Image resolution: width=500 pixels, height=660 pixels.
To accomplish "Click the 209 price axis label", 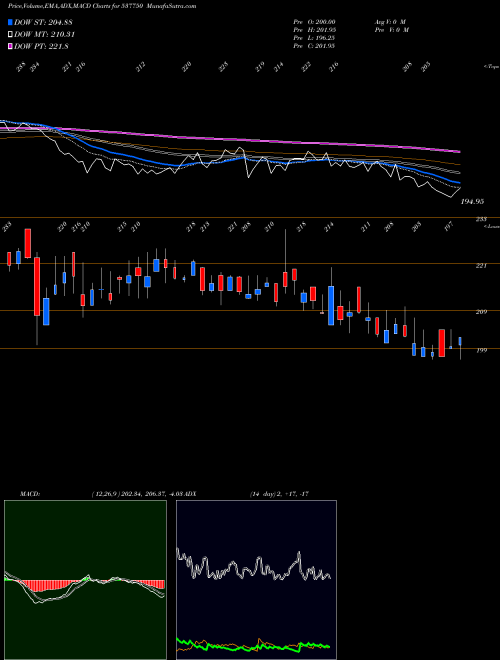I will [x=481, y=312].
